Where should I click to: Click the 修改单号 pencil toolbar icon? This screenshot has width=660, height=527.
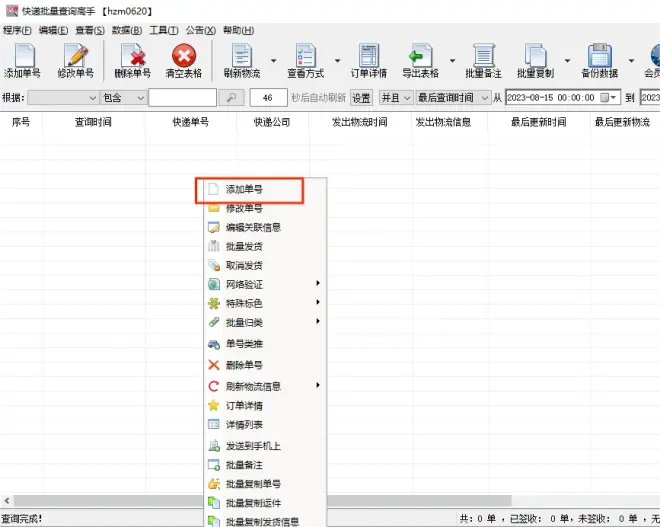tap(75, 56)
